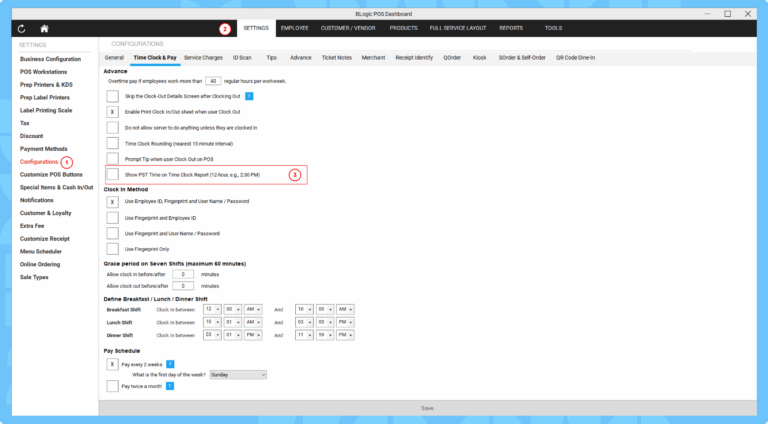The height and width of the screenshot is (424, 768).
Task: Open first day of the week dropdown
Action: 238,375
